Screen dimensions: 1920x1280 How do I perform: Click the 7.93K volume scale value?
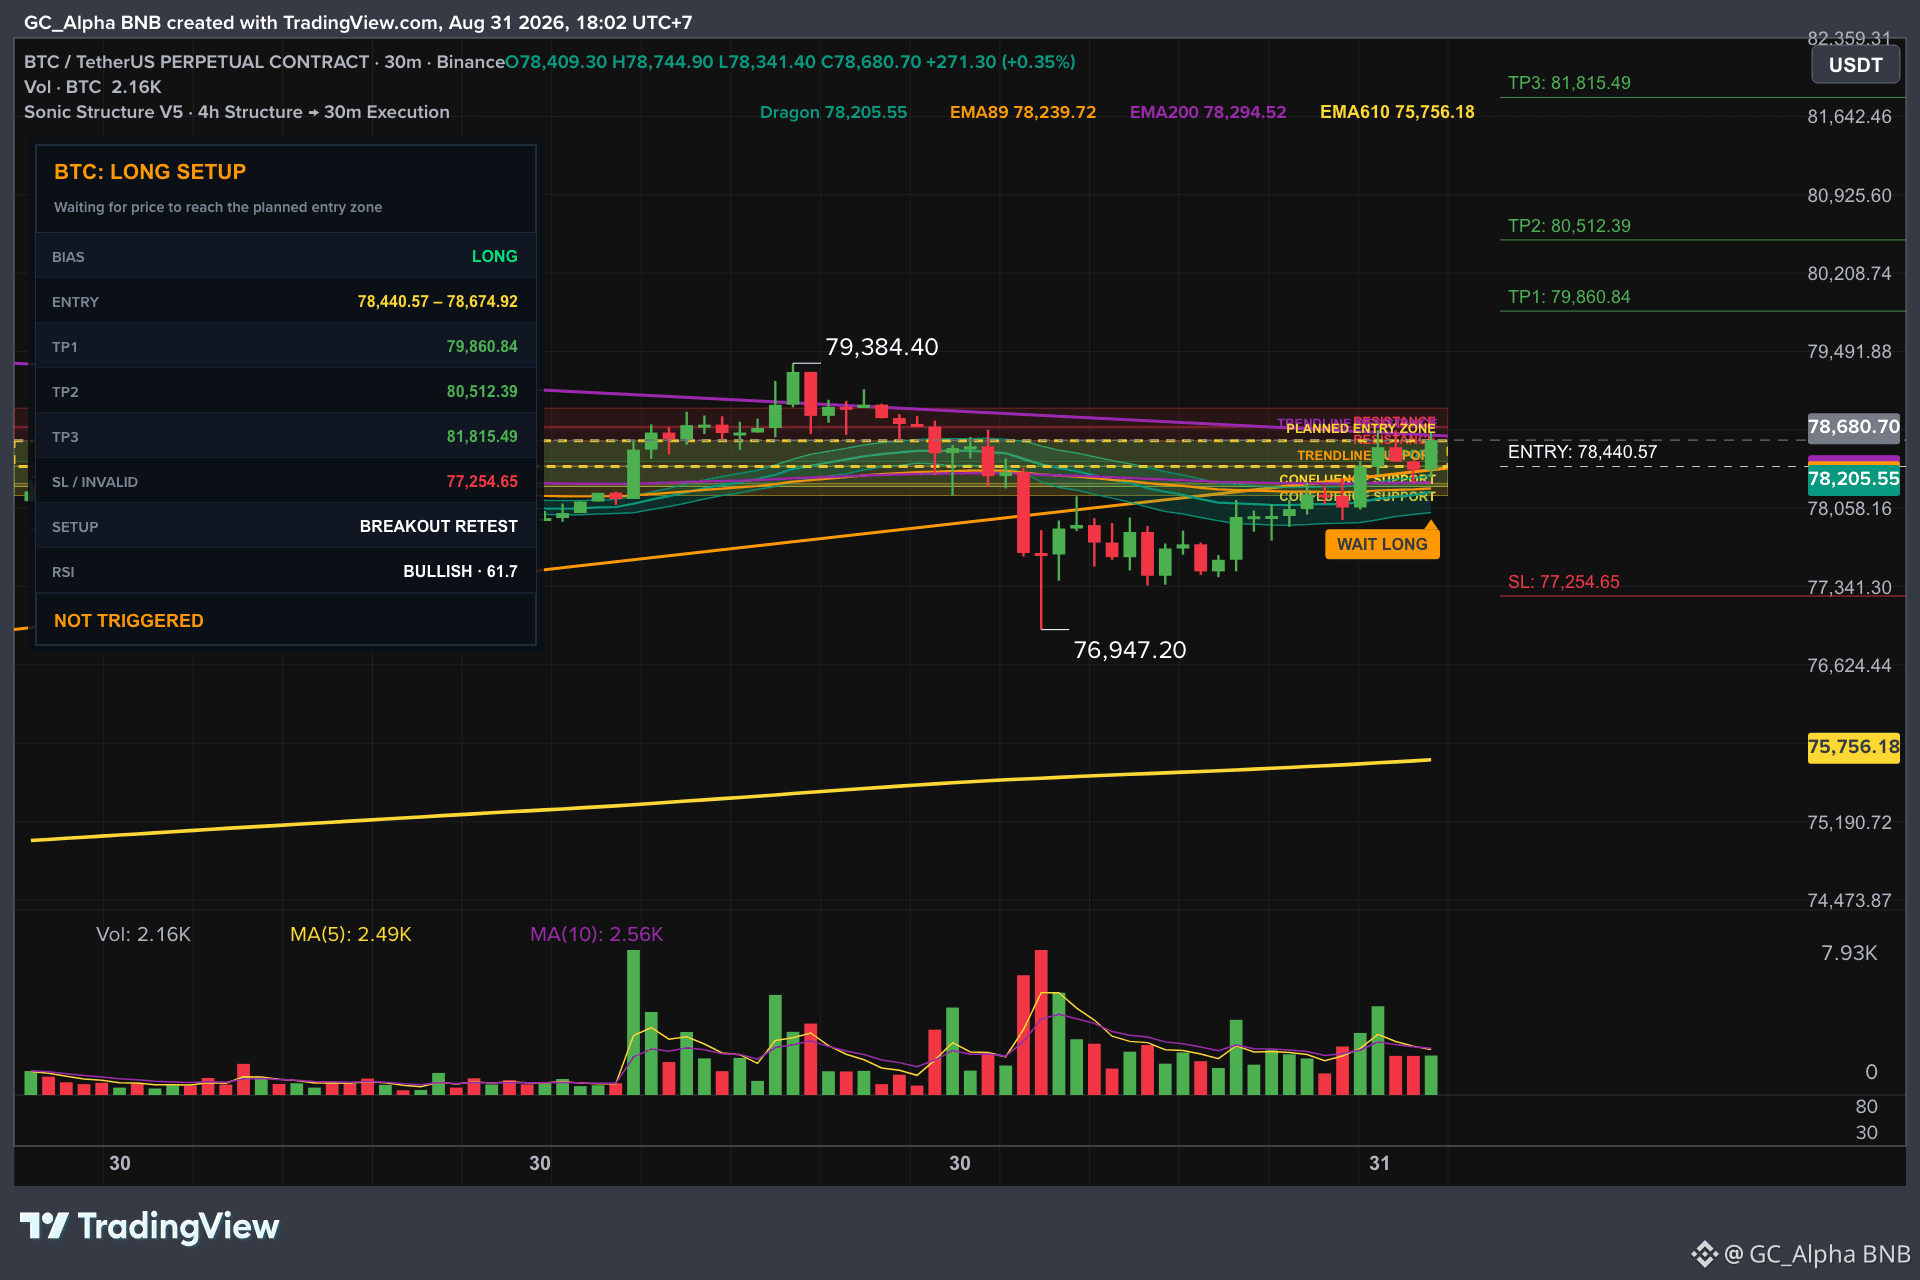(x=1849, y=953)
